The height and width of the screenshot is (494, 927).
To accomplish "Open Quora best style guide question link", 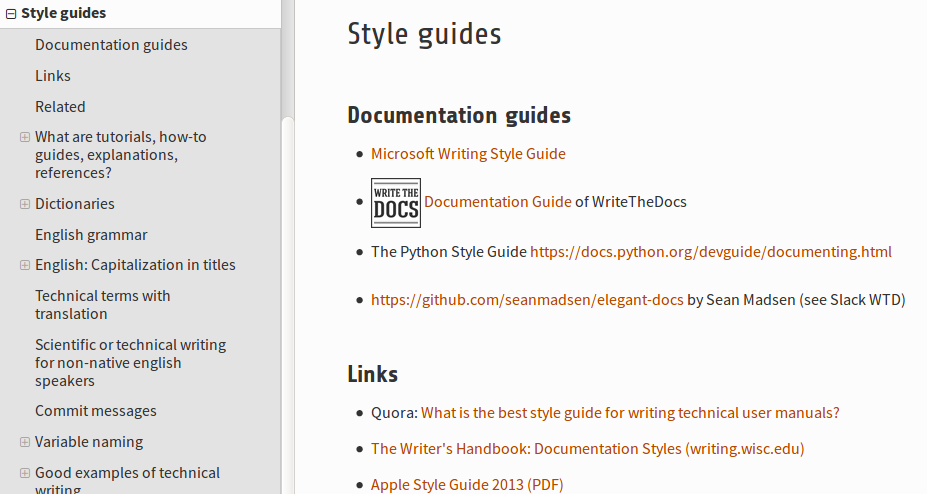I will point(630,412).
